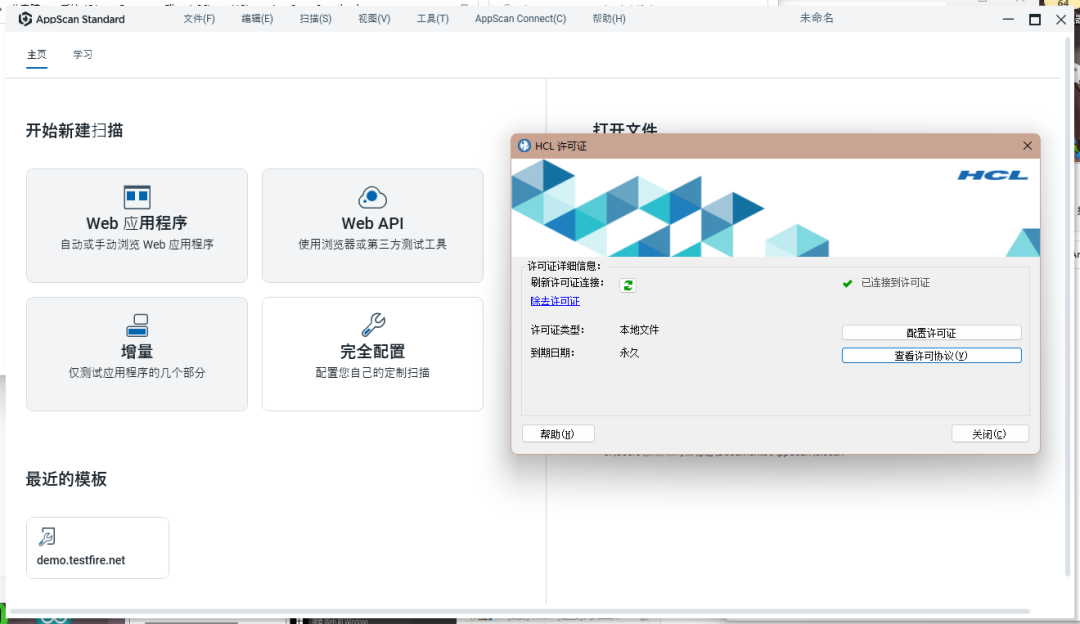Click the refresh license connection icon
Screen dimensions: 1080x624
tap(627, 285)
